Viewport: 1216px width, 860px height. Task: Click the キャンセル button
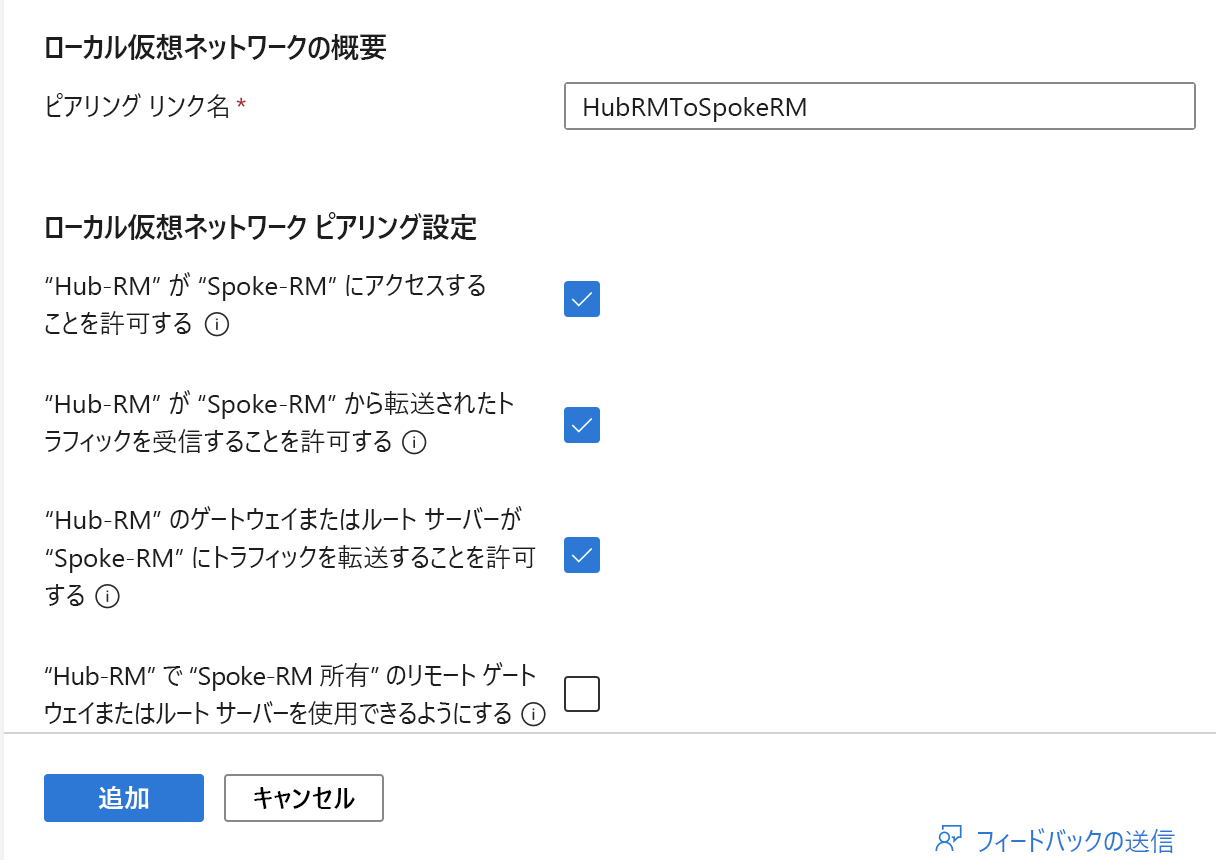pyautogui.click(x=304, y=798)
